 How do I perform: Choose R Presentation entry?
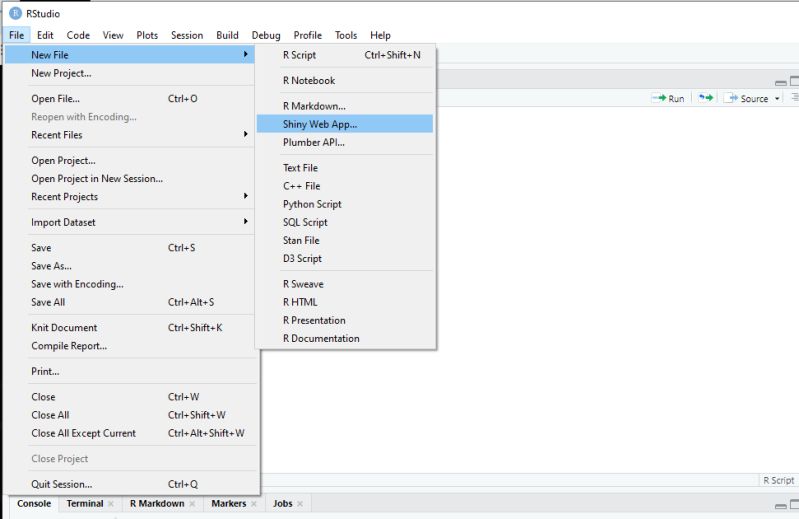[345, 320]
